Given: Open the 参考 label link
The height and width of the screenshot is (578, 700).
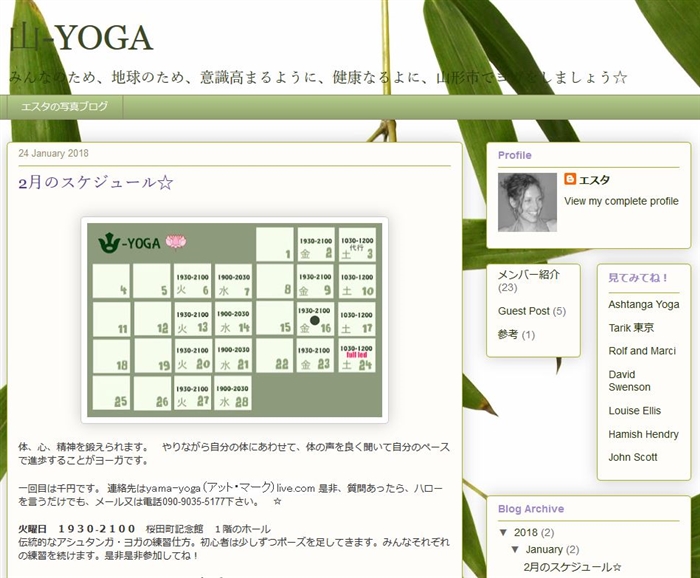Looking at the screenshot, I should (508, 334).
